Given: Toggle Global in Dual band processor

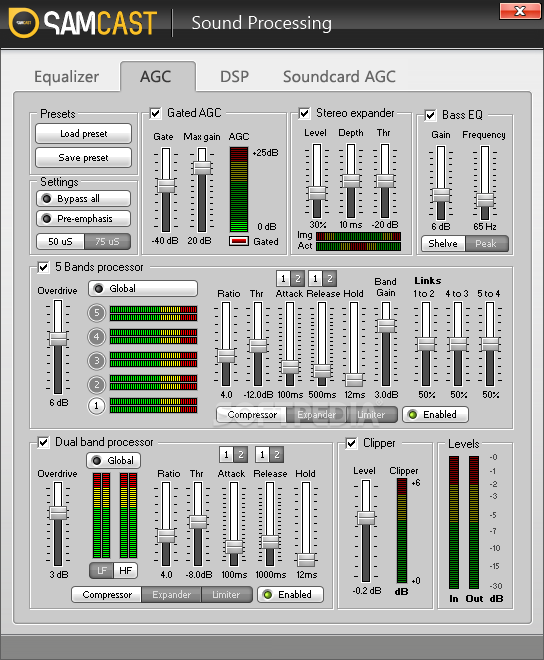Looking at the screenshot, I should point(114,460).
